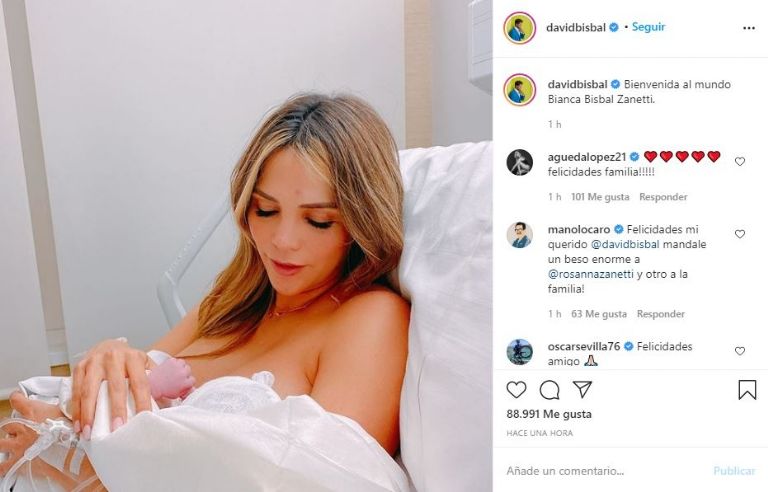Follow davidbisbal with Seguir
768x492 pixels.
pos(648,27)
